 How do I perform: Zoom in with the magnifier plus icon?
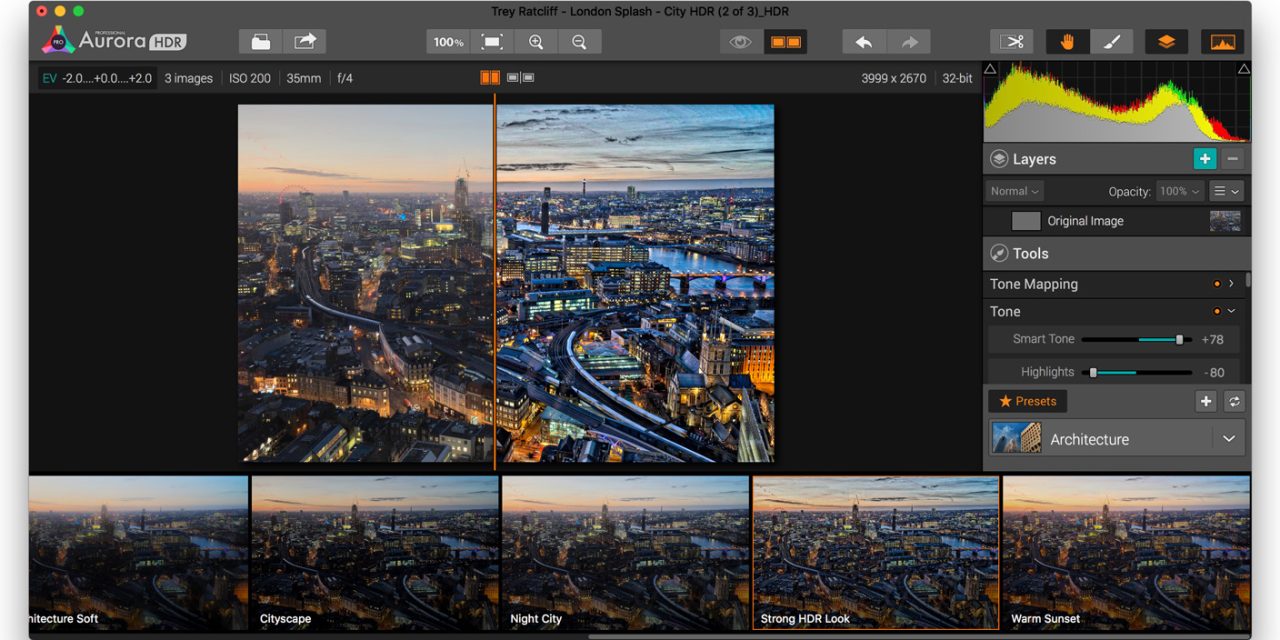536,41
